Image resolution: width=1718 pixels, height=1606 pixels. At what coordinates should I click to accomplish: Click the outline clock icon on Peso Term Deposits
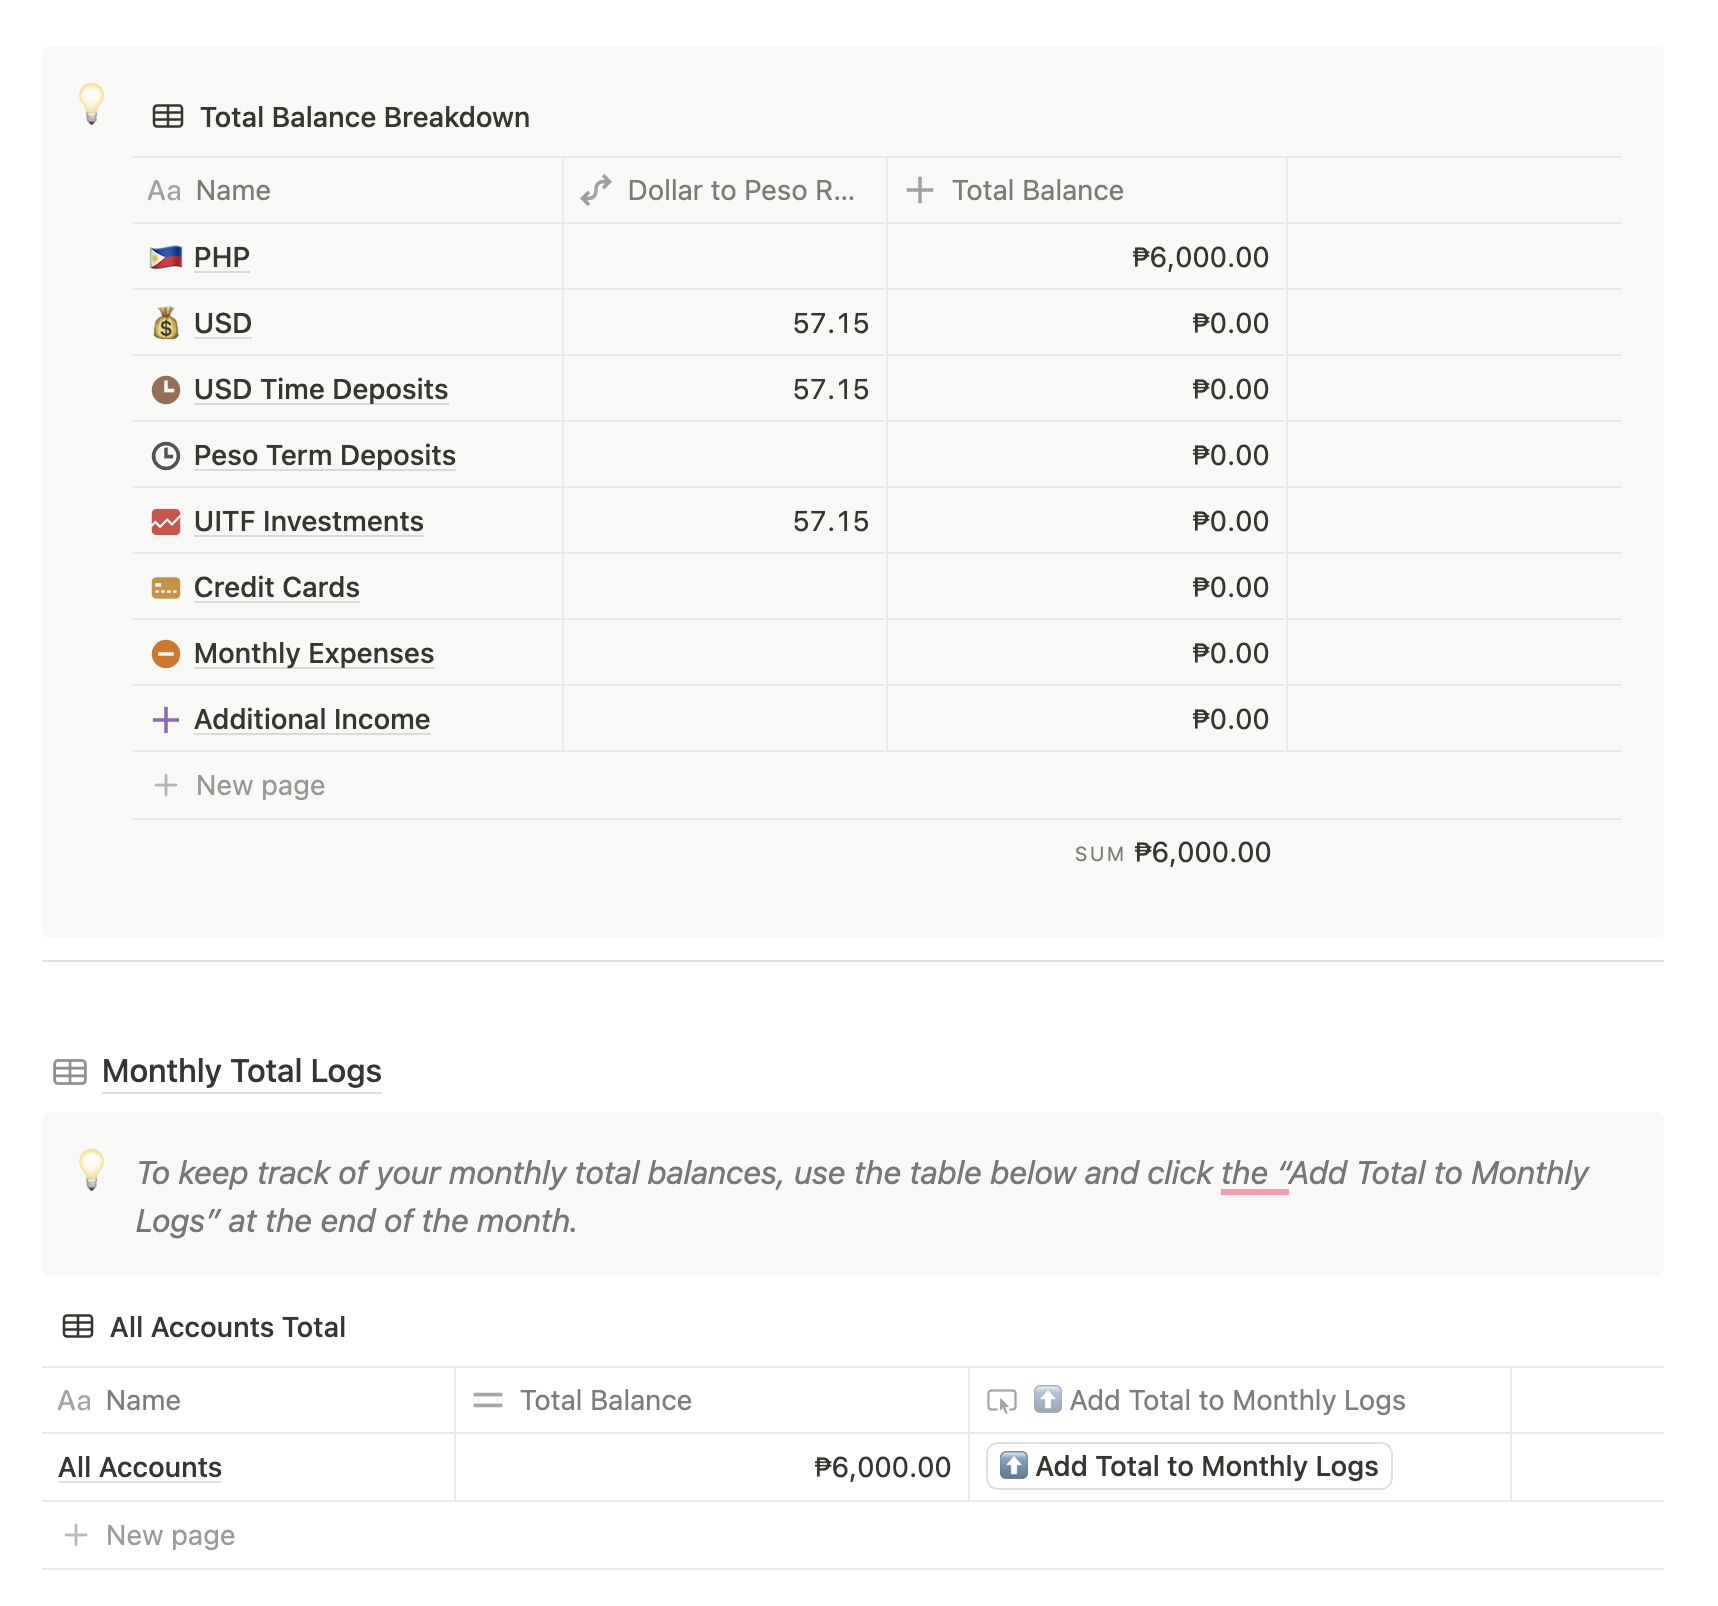coord(166,455)
